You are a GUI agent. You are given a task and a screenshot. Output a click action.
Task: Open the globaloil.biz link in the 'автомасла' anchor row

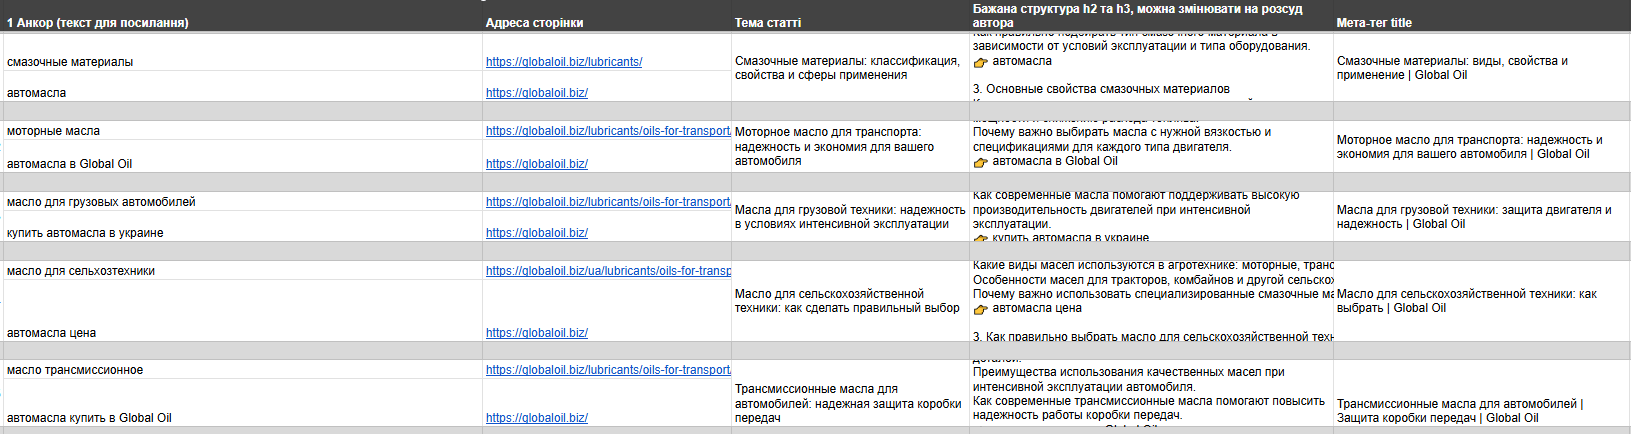pyautogui.click(x=537, y=93)
